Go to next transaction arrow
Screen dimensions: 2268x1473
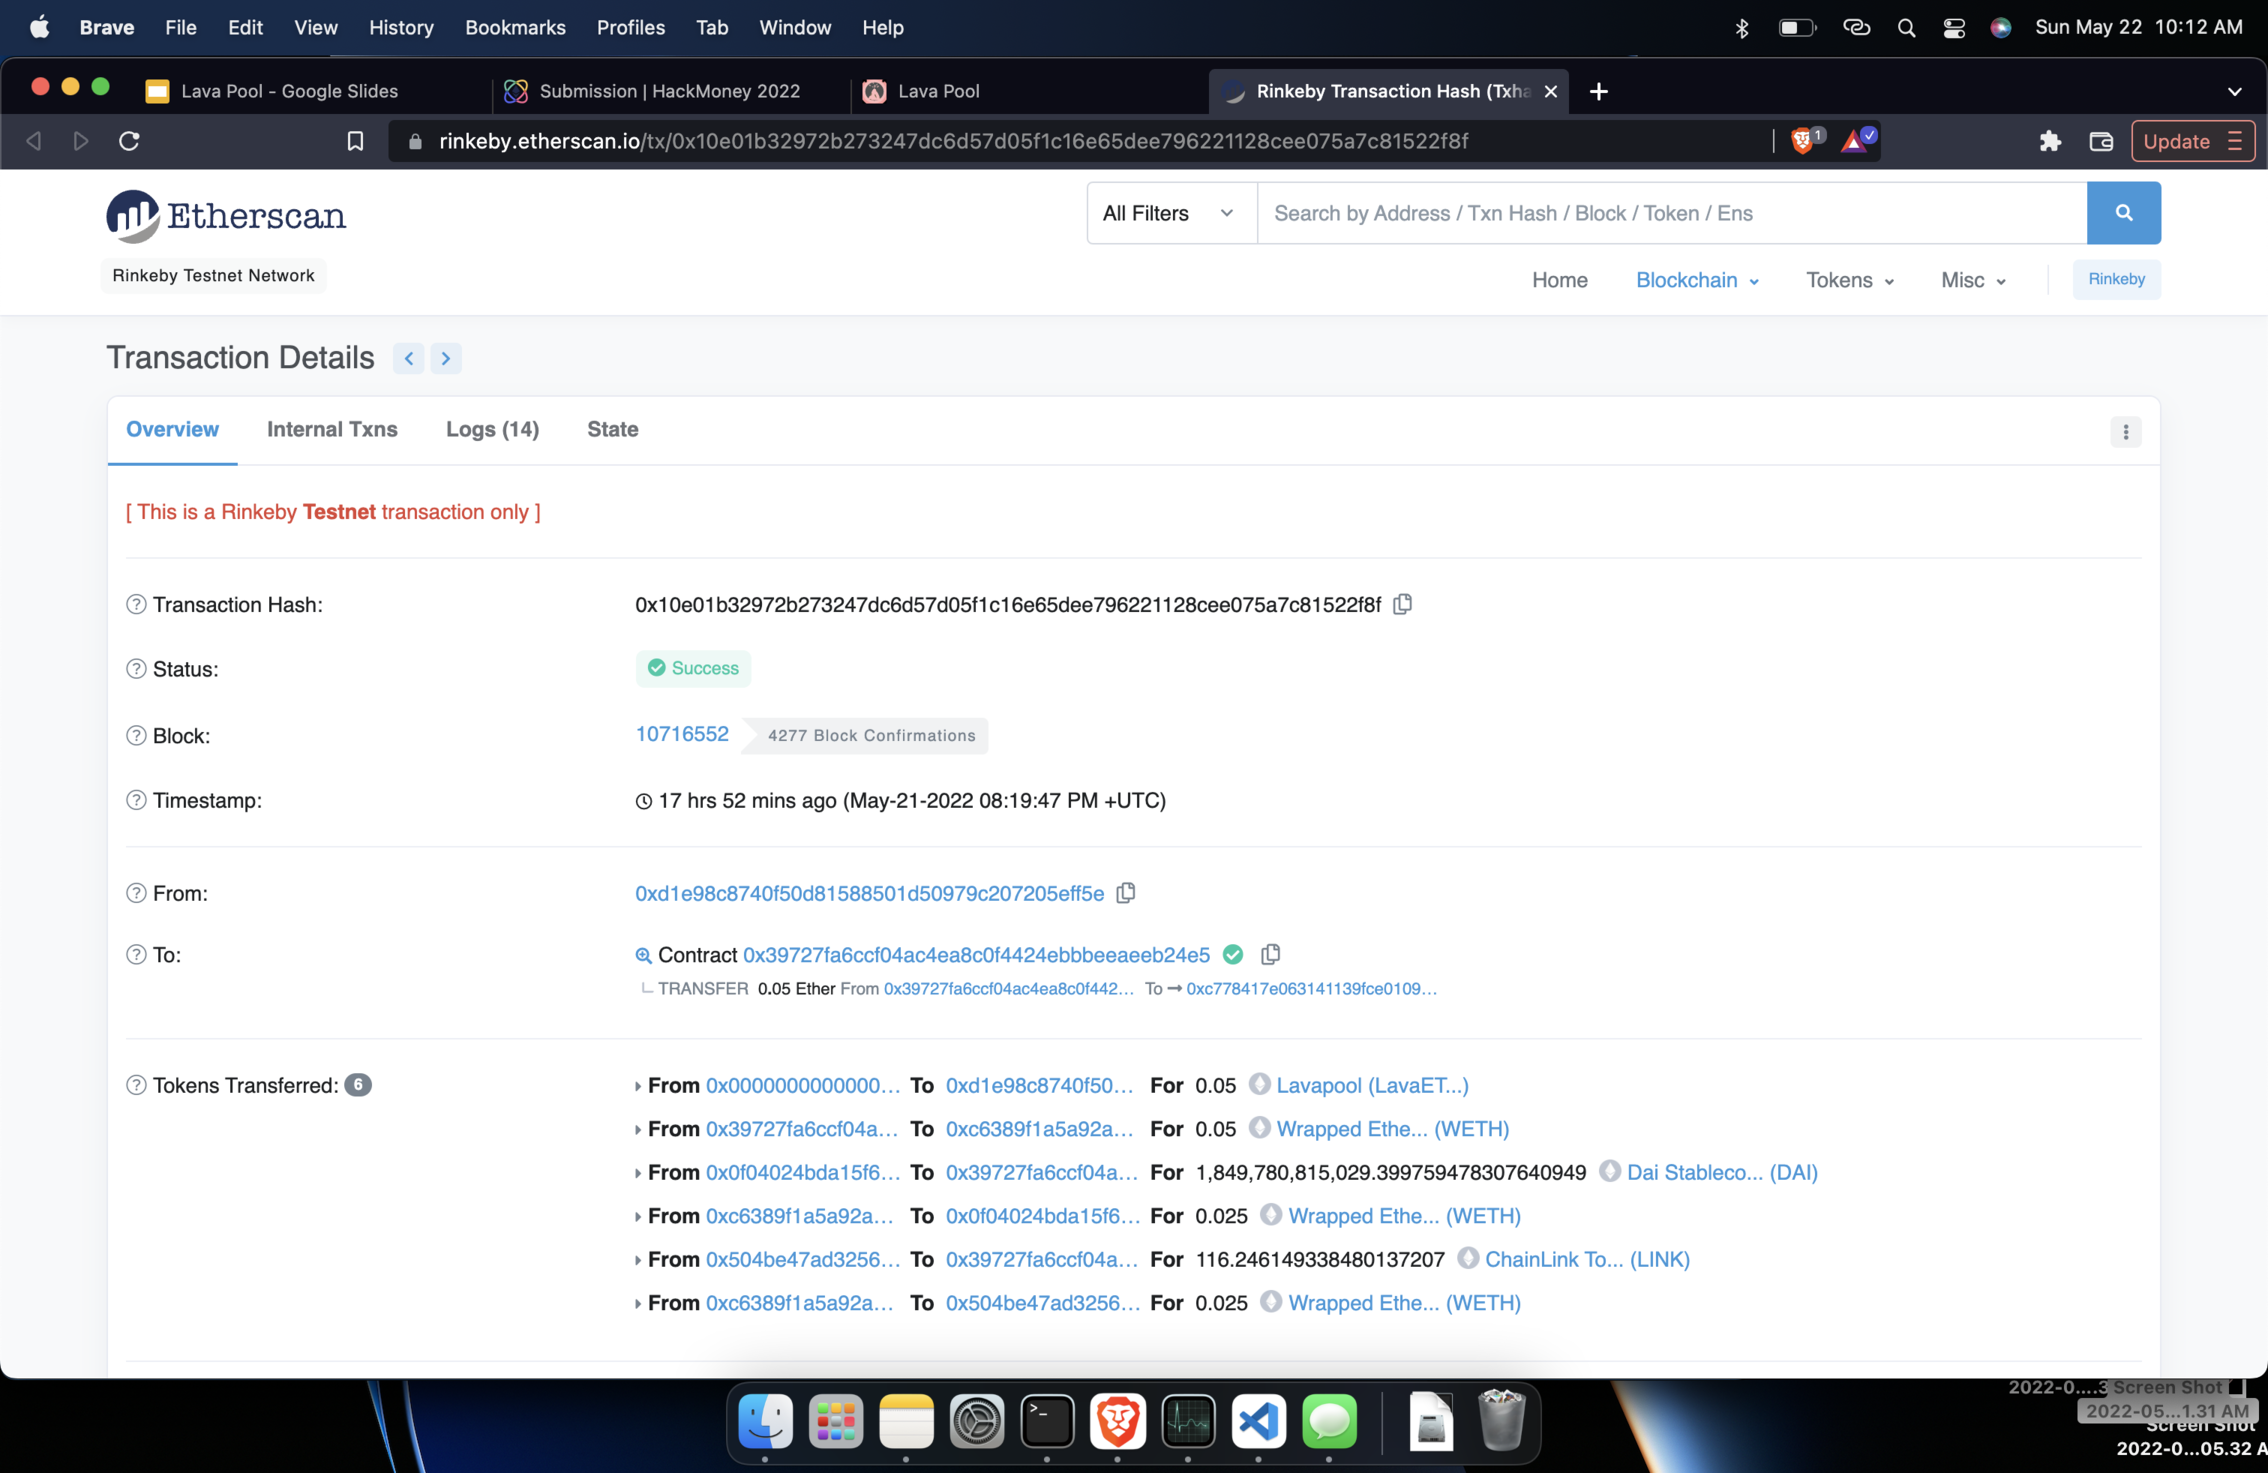pyautogui.click(x=446, y=358)
